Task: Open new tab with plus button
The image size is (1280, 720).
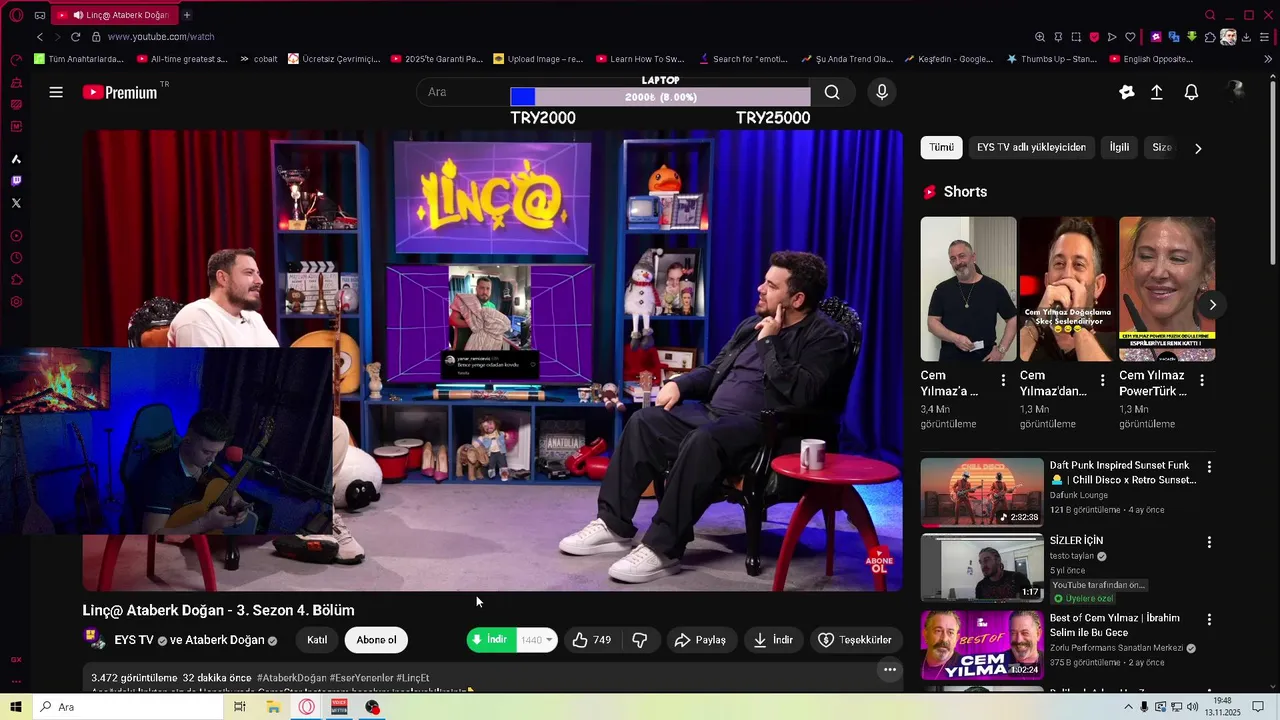Action: point(186,15)
